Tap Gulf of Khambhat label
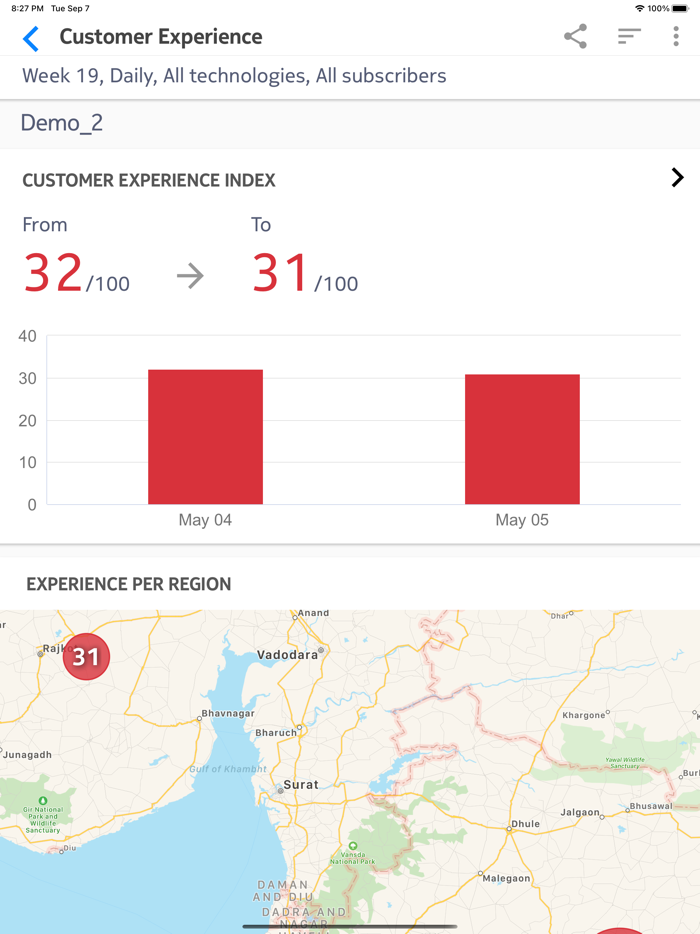This screenshot has height=934, width=700. 228,769
